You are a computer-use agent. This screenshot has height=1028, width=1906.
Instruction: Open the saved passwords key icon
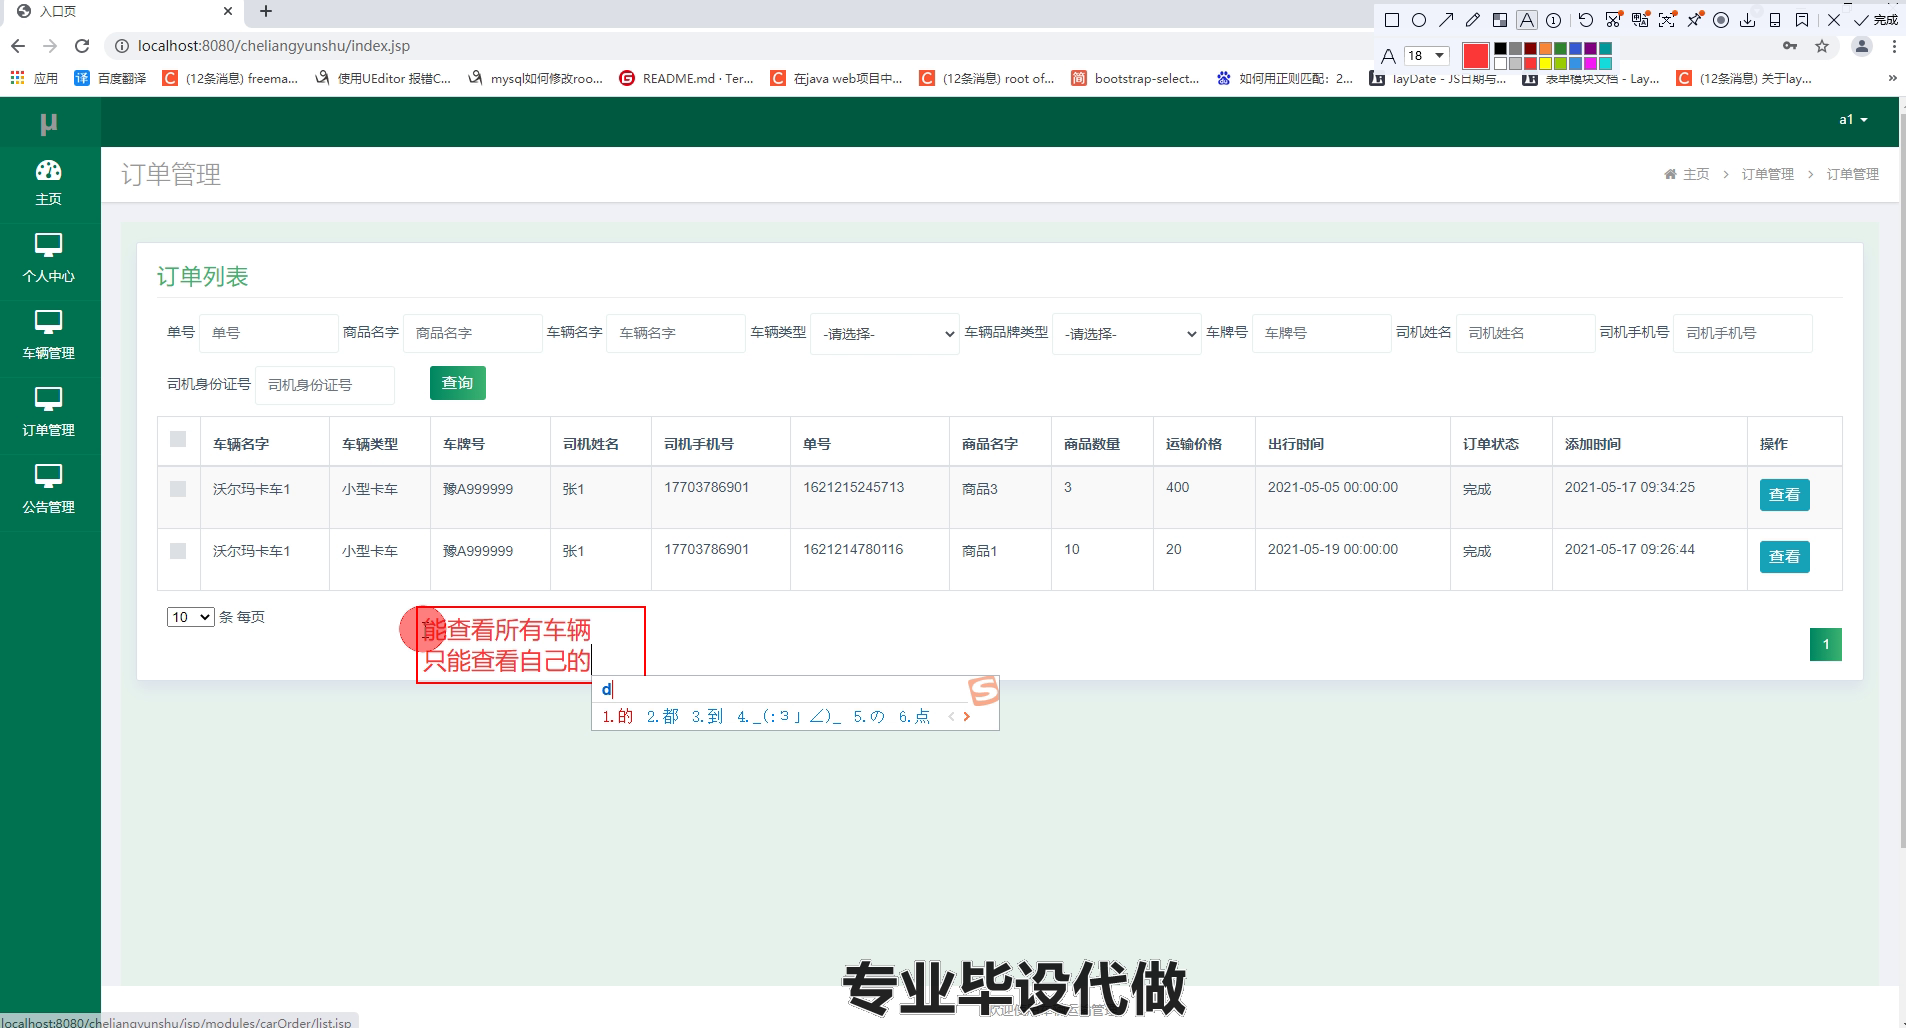click(x=1790, y=46)
